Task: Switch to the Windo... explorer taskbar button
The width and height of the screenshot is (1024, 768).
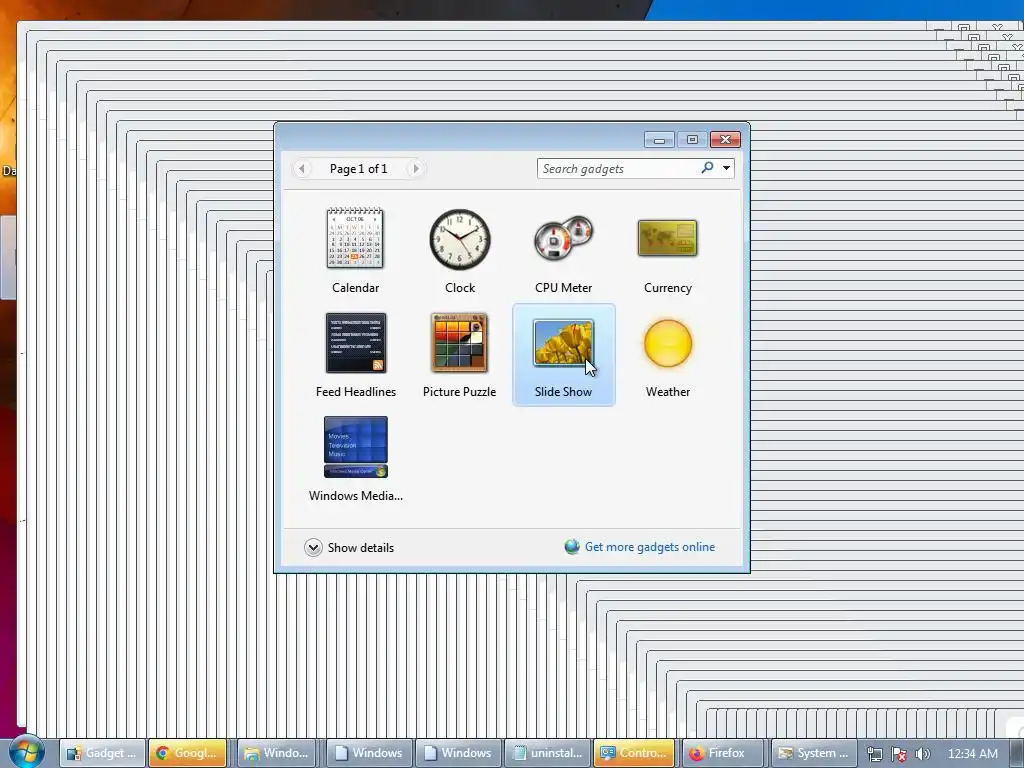Action: (277, 753)
